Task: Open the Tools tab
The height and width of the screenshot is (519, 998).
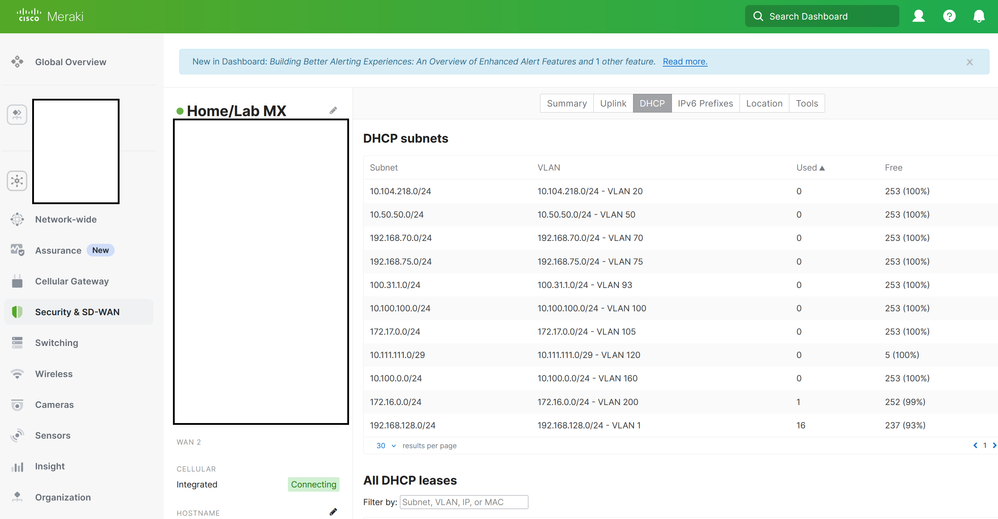Action: (806, 103)
